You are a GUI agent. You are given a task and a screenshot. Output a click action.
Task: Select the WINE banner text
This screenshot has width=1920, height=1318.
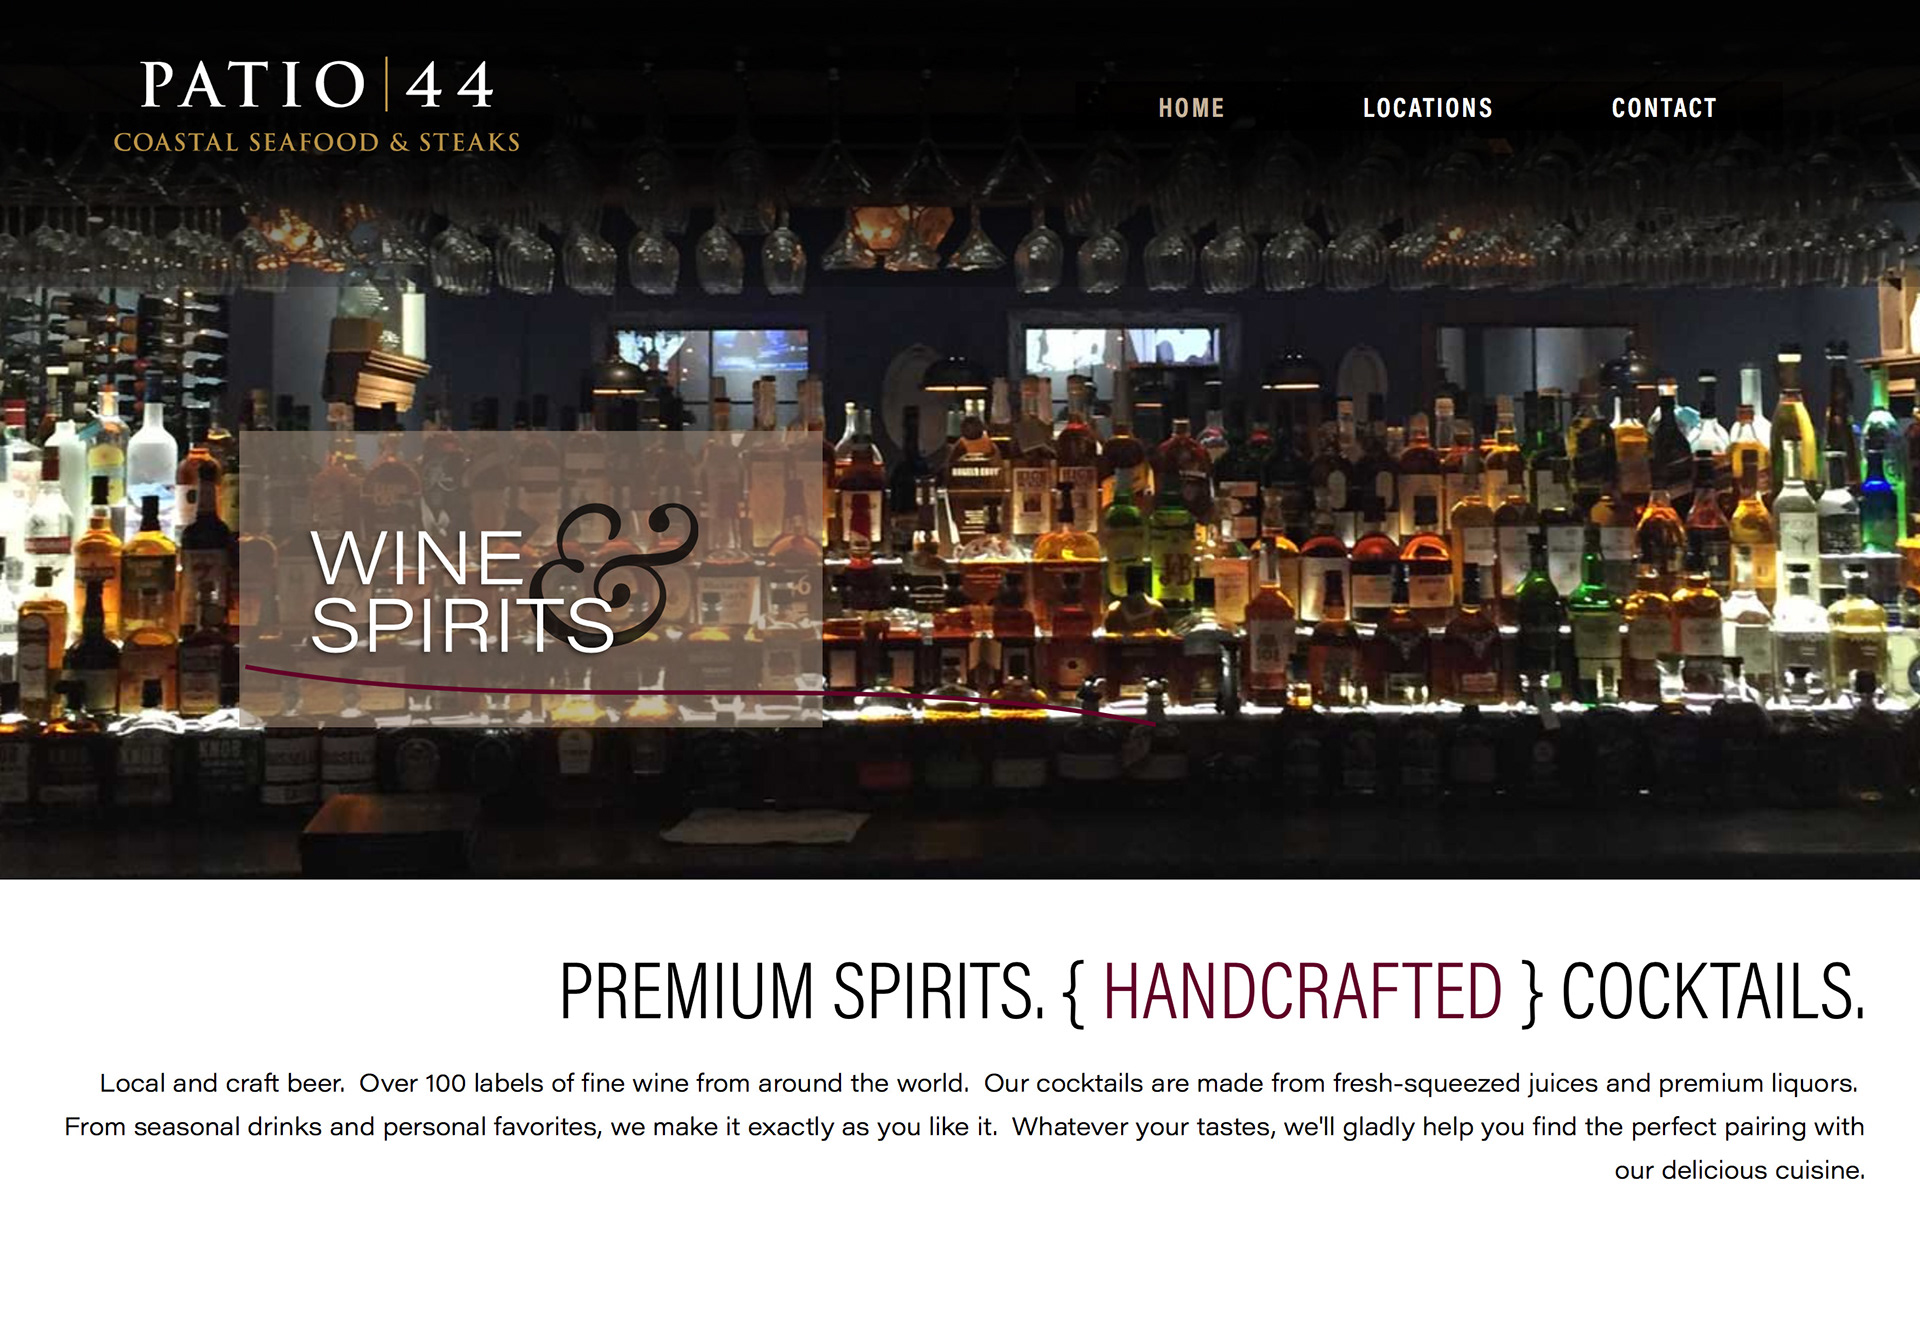click(417, 558)
